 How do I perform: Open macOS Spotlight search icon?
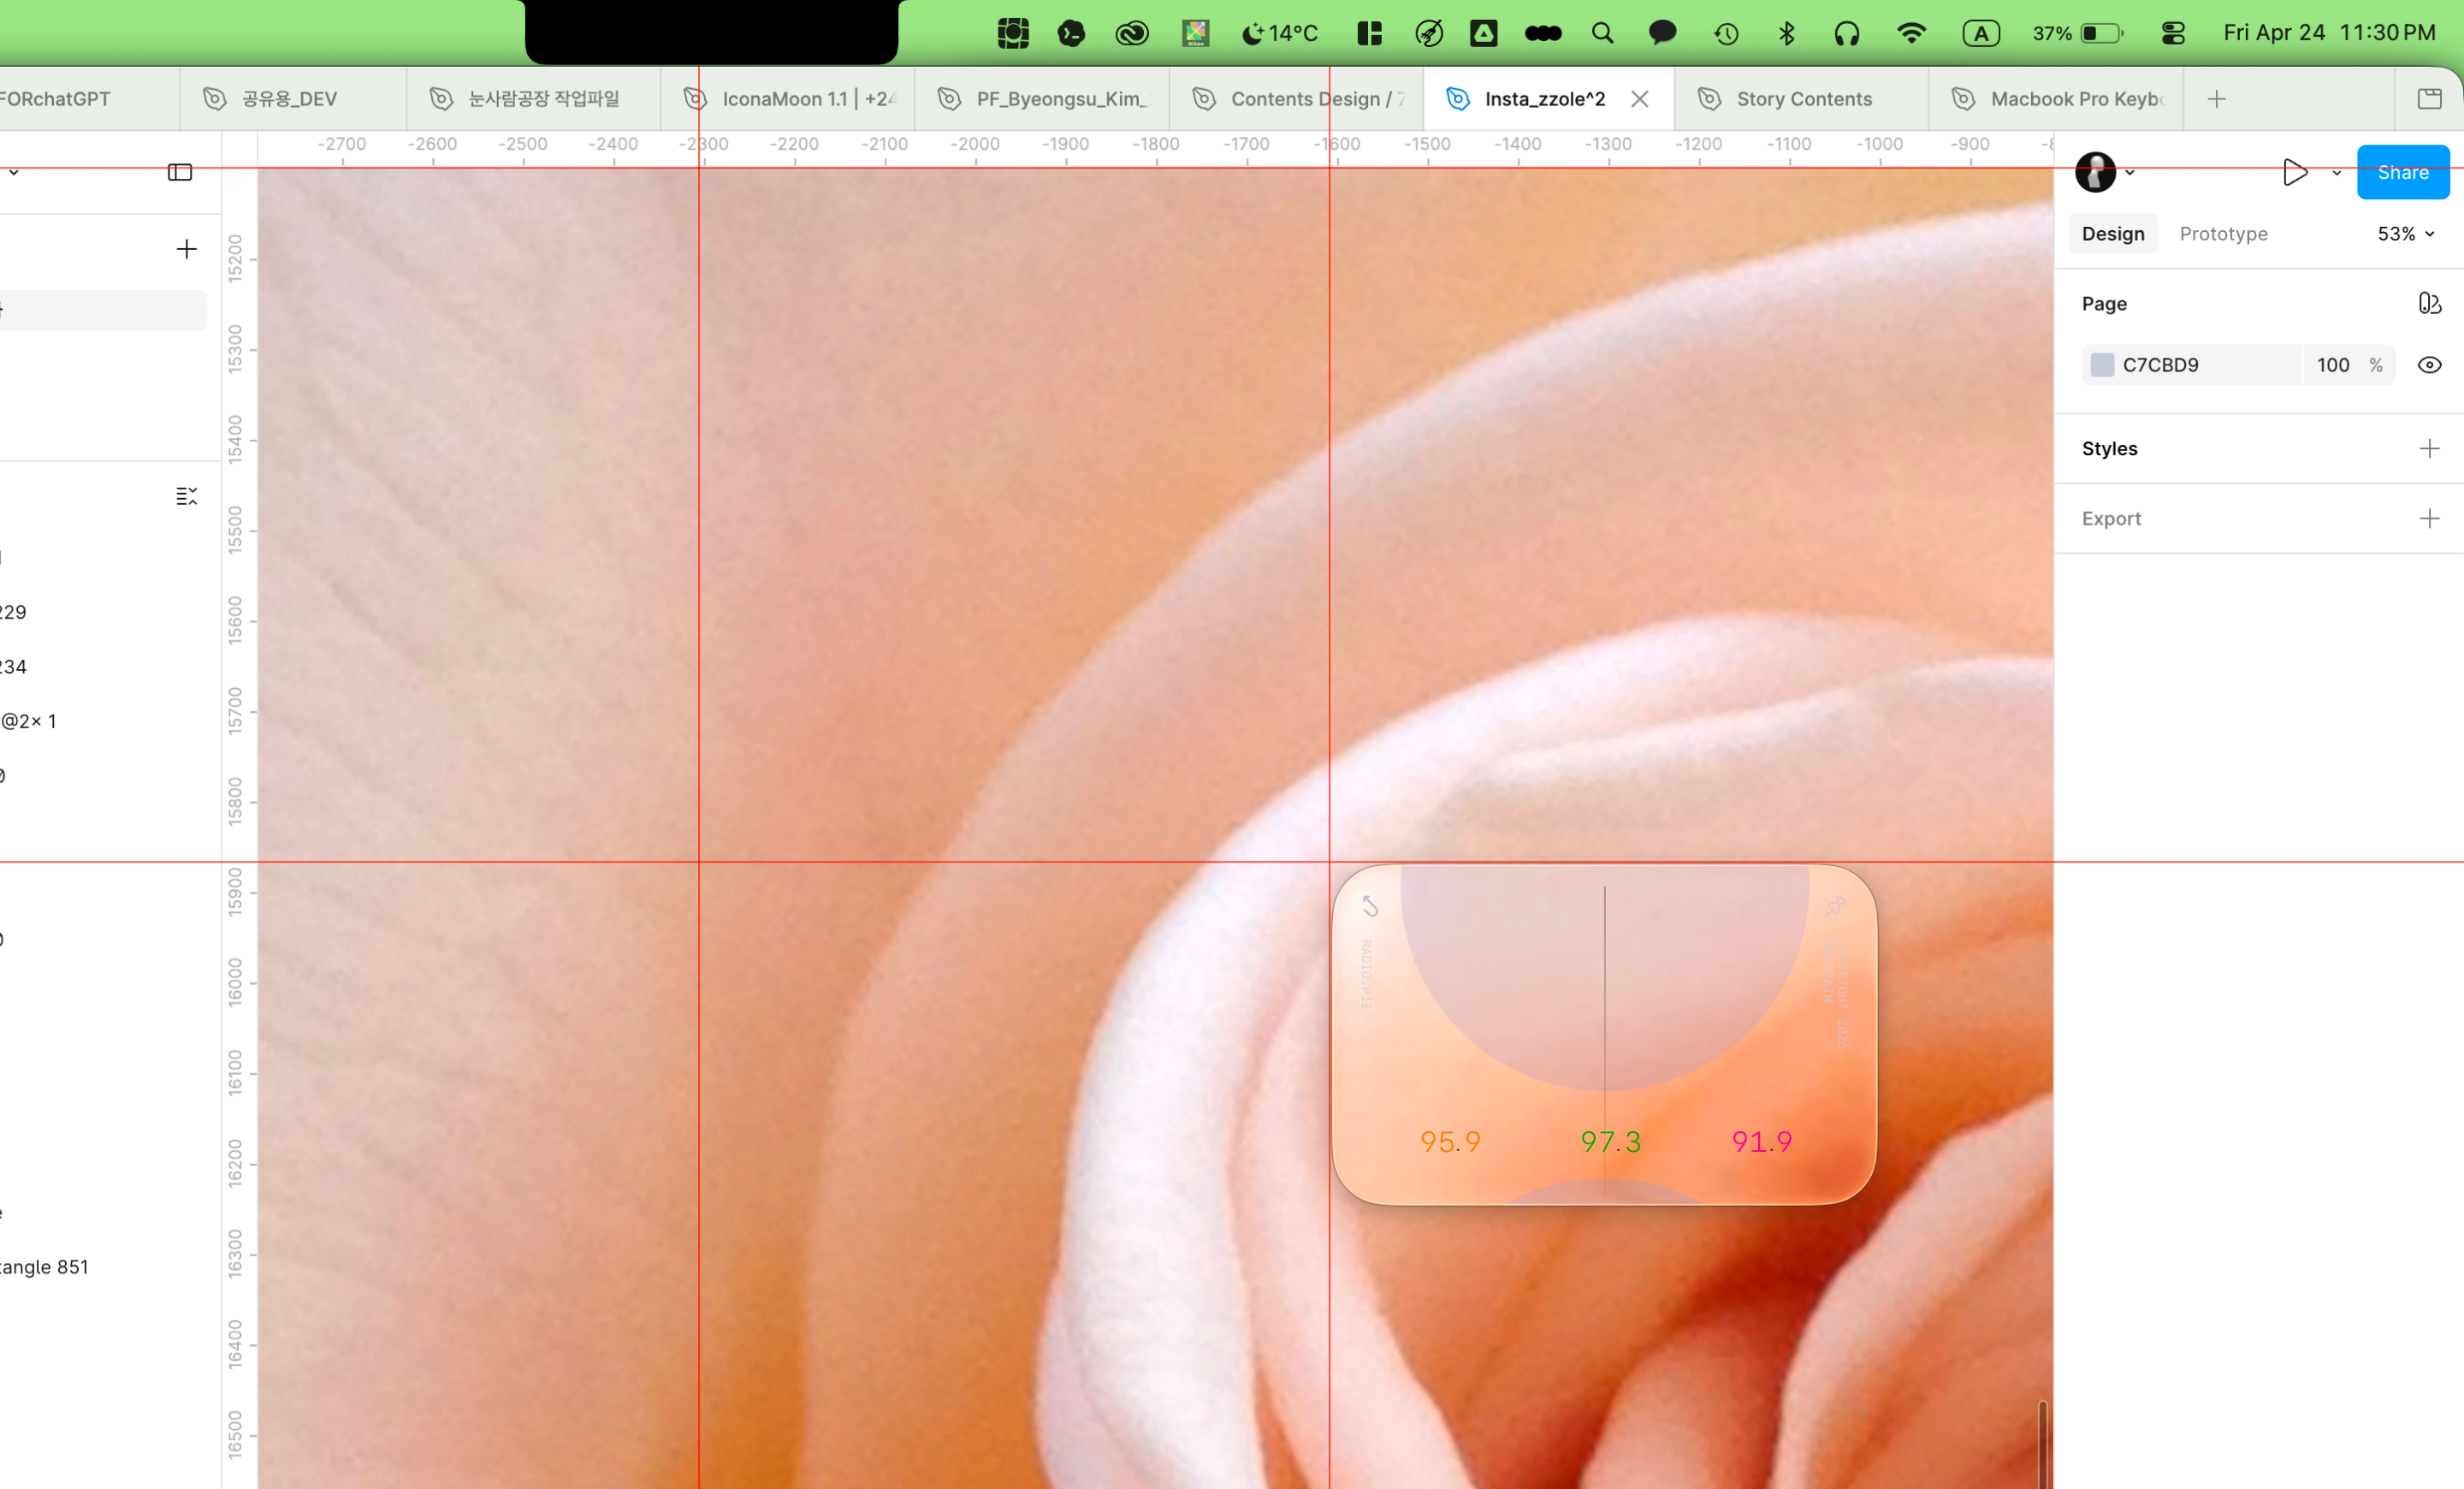pyautogui.click(x=1602, y=33)
